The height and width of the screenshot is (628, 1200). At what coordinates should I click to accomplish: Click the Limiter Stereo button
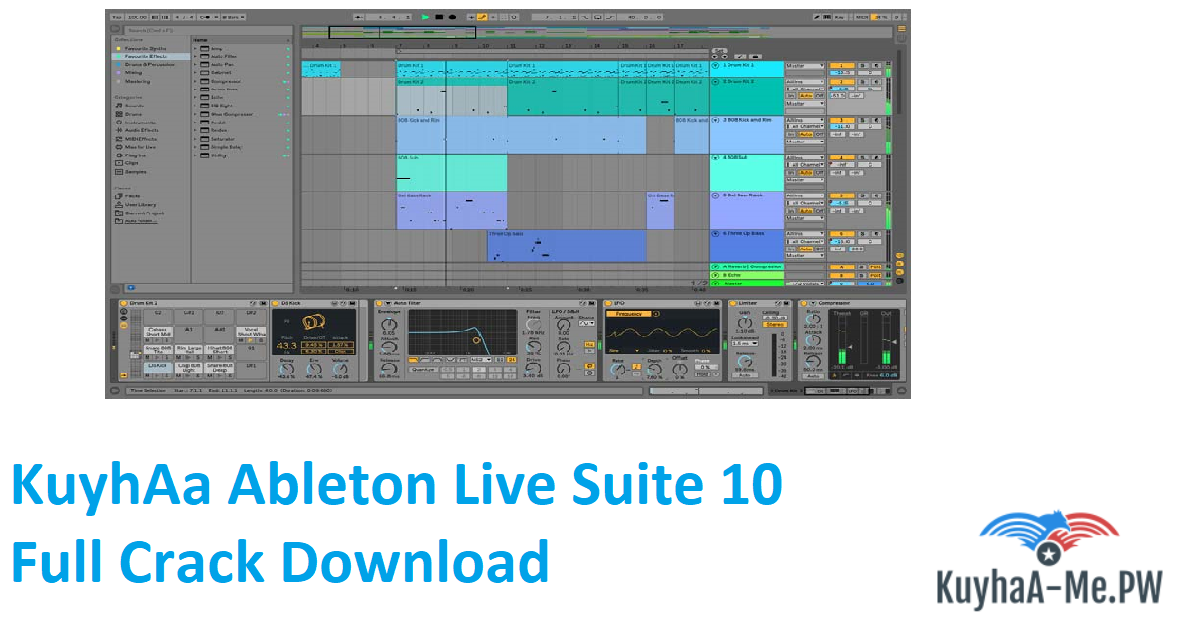(773, 324)
